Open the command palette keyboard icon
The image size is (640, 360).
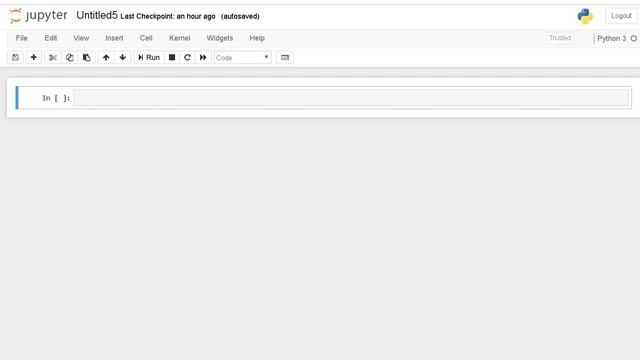tap(285, 58)
